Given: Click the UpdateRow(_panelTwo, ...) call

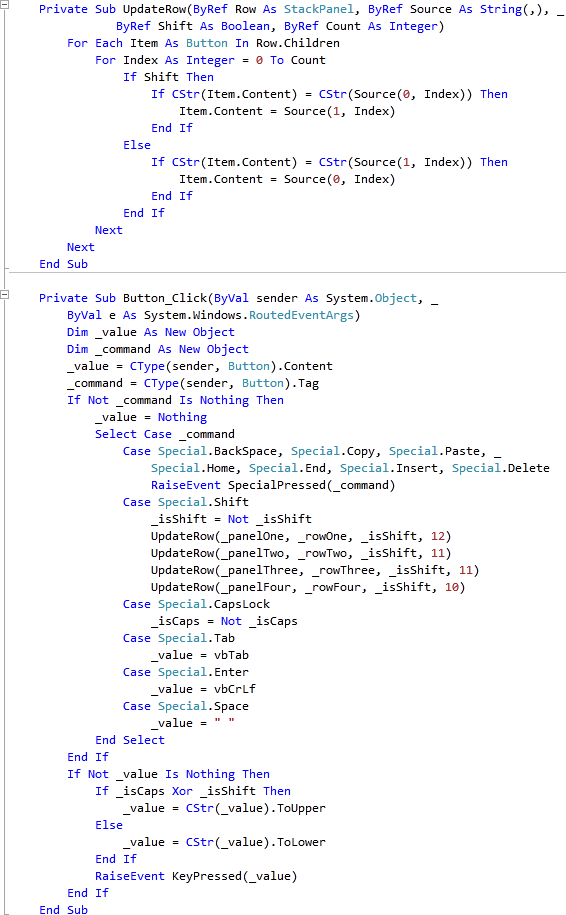Looking at the screenshot, I should click(x=301, y=553).
